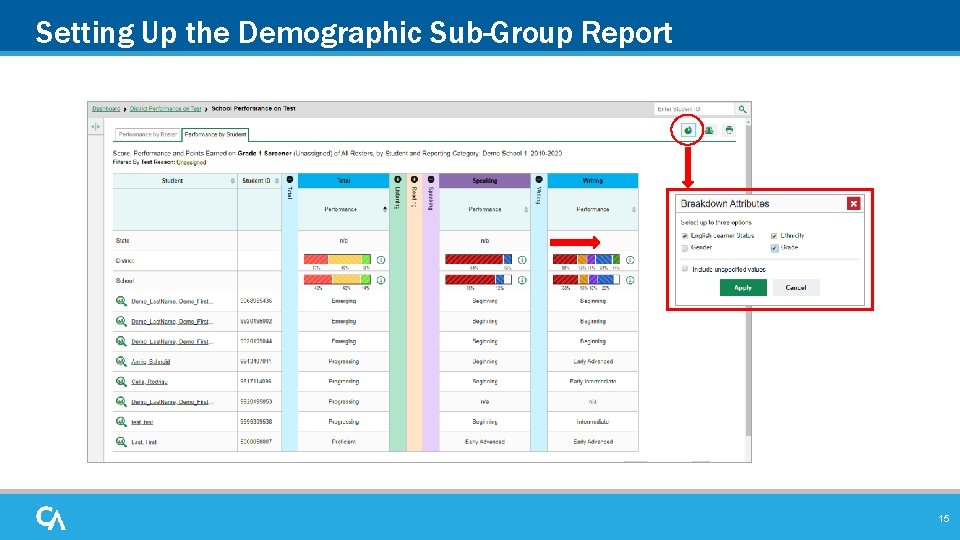
Task: Toggle English Learner Status checkbox
Action: tap(684, 236)
